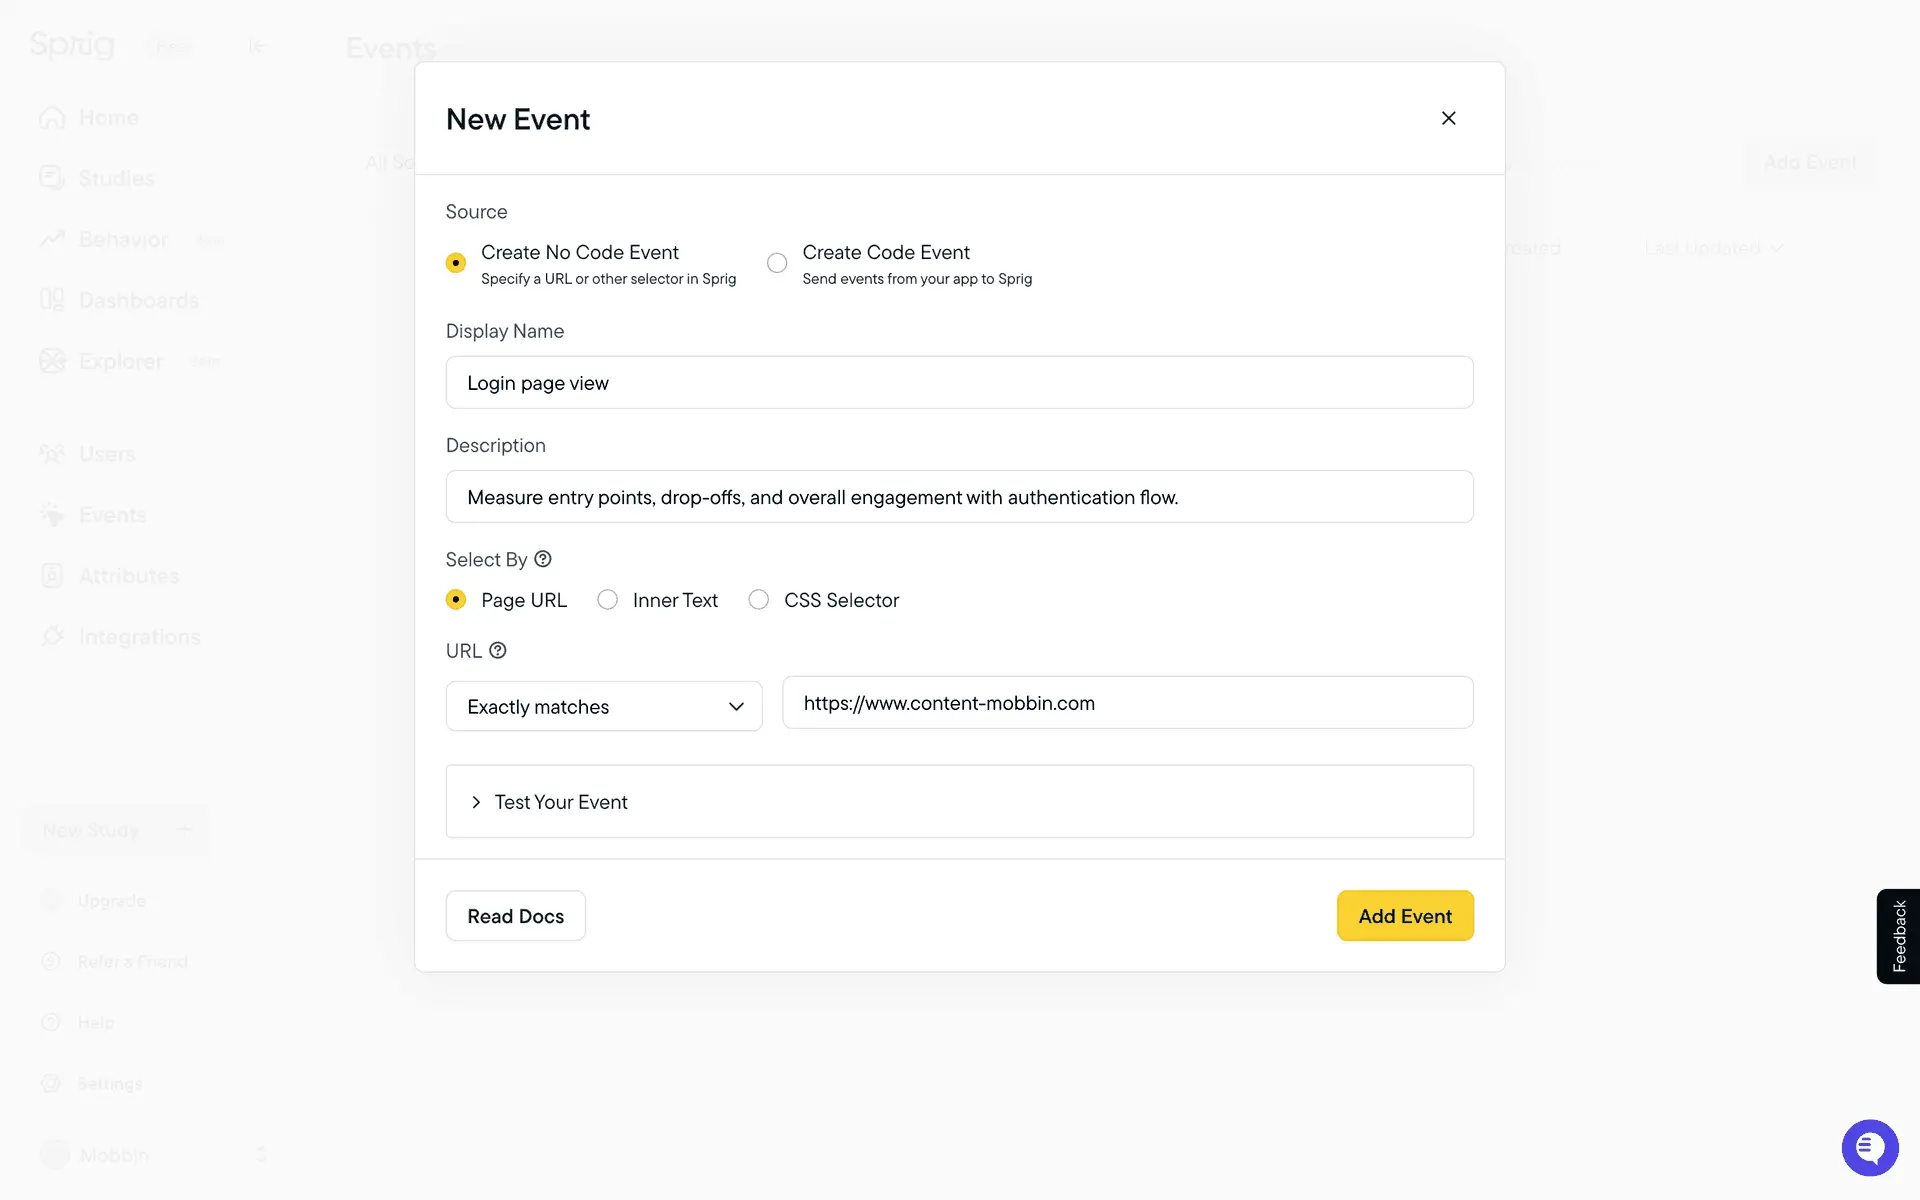Choose the Inner Text radio button
Image resolution: width=1920 pixels, height=1200 pixels.
pyautogui.click(x=607, y=600)
